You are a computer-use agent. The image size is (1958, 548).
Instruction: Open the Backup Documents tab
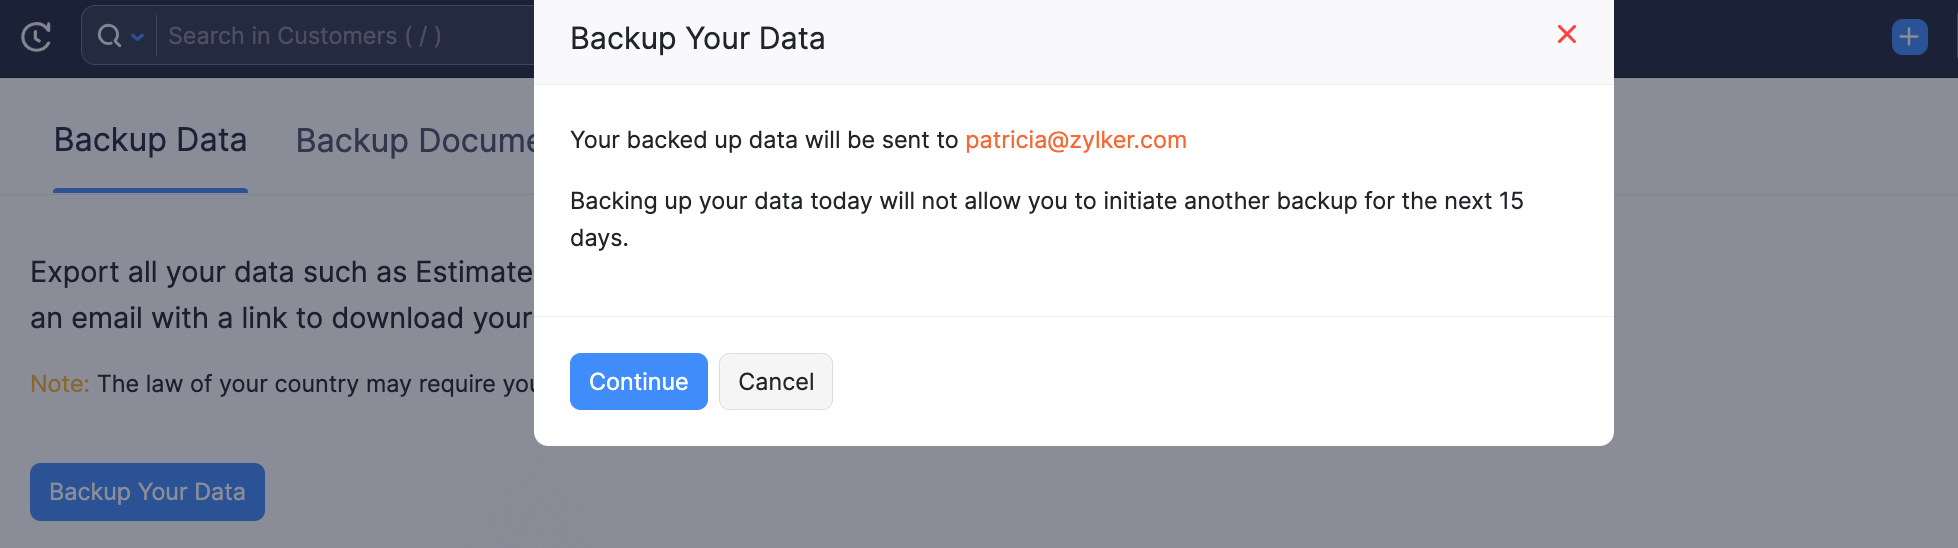pos(415,141)
